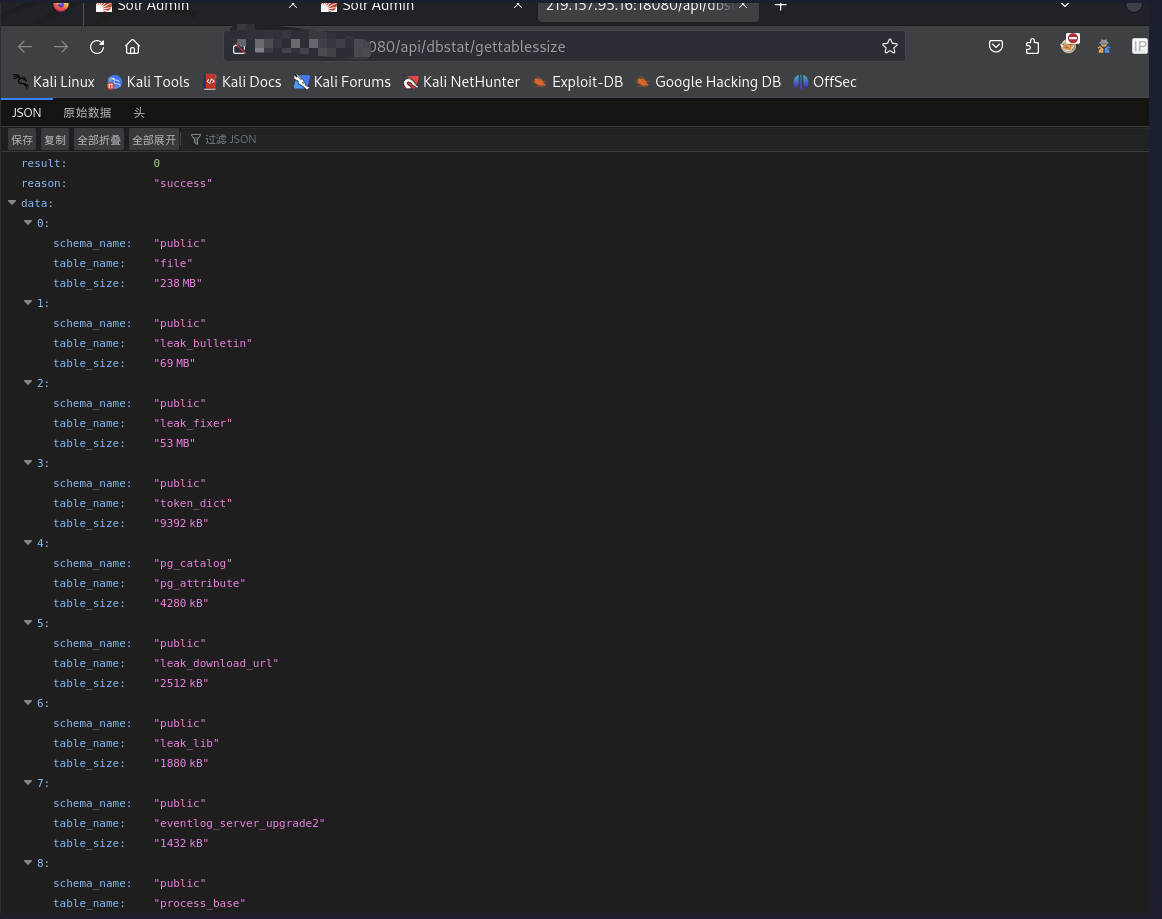Select the "eventlog_server_upgrade2" table name

click(239, 823)
